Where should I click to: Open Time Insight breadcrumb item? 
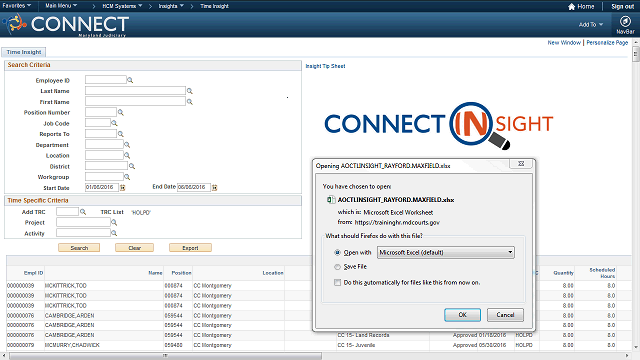pos(214,6)
